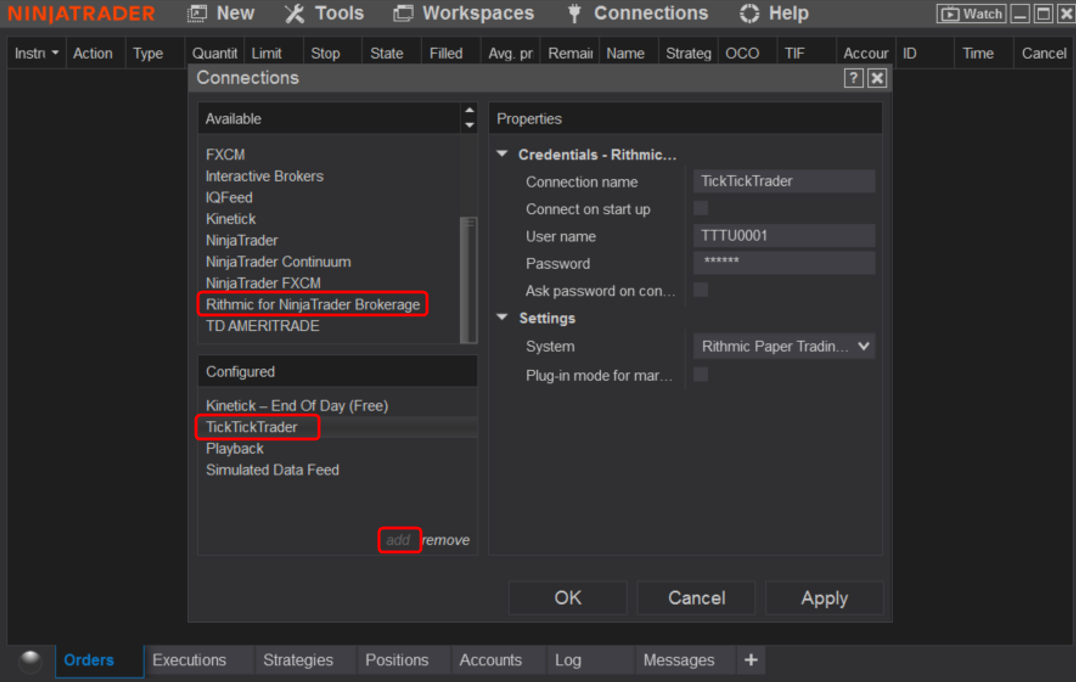This screenshot has height=682, width=1076.
Task: Click the connection status indicator ball
Action: click(30, 661)
